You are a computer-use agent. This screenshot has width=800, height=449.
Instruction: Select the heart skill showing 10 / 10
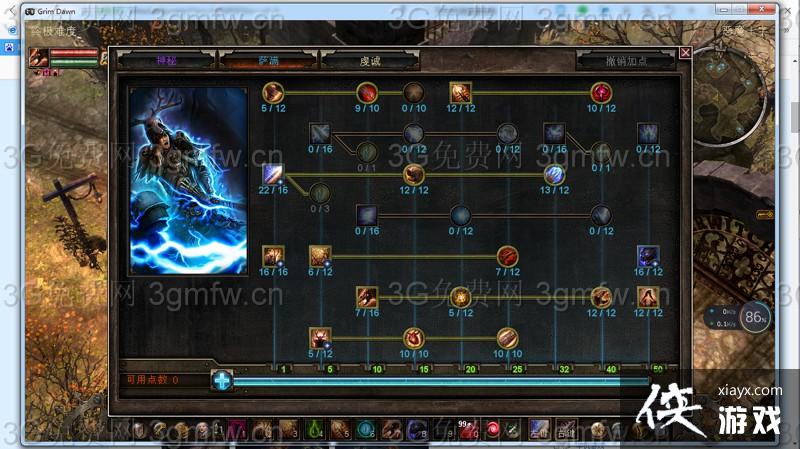click(x=414, y=338)
